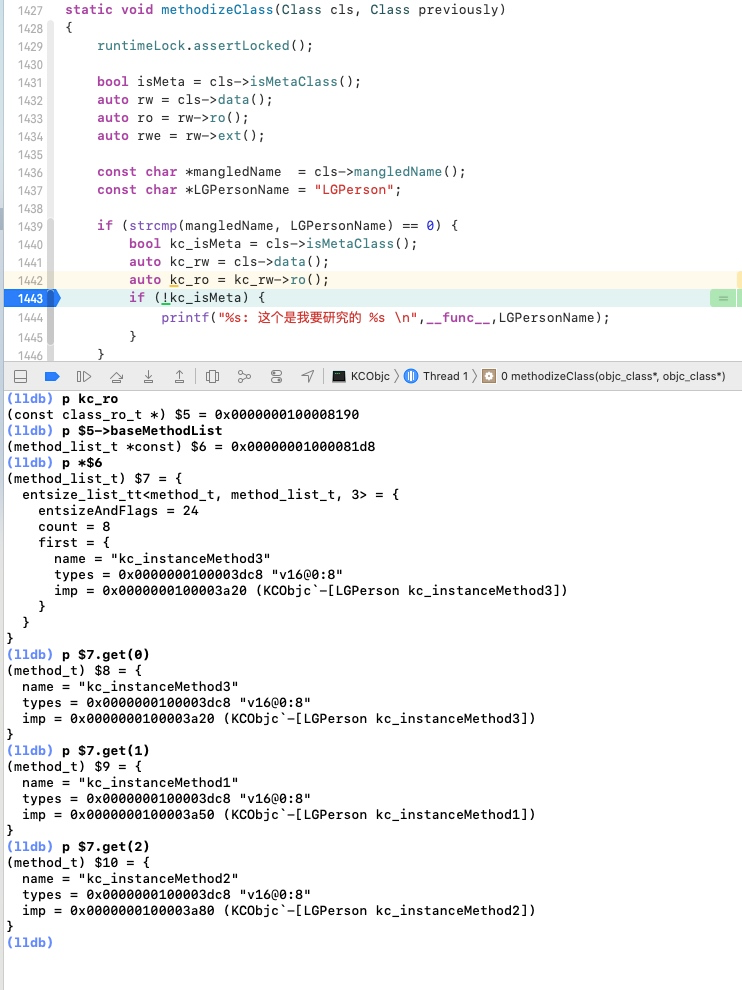
Task: Click the 'p kc_ro' console command
Action: (90, 398)
